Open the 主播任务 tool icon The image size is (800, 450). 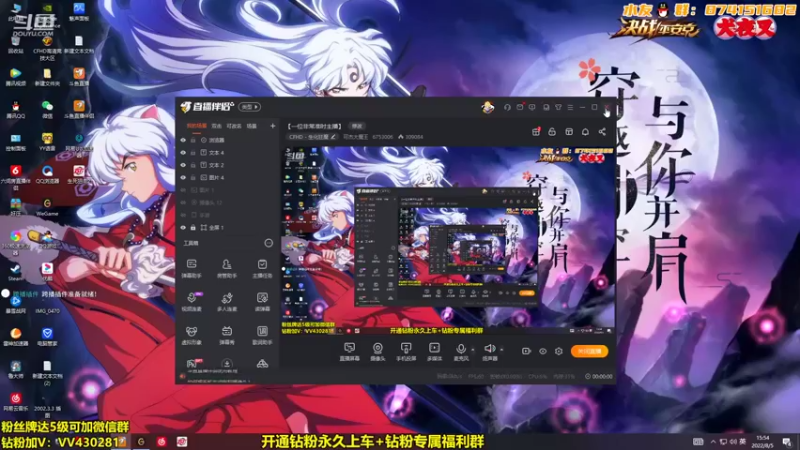pyautogui.click(x=262, y=268)
